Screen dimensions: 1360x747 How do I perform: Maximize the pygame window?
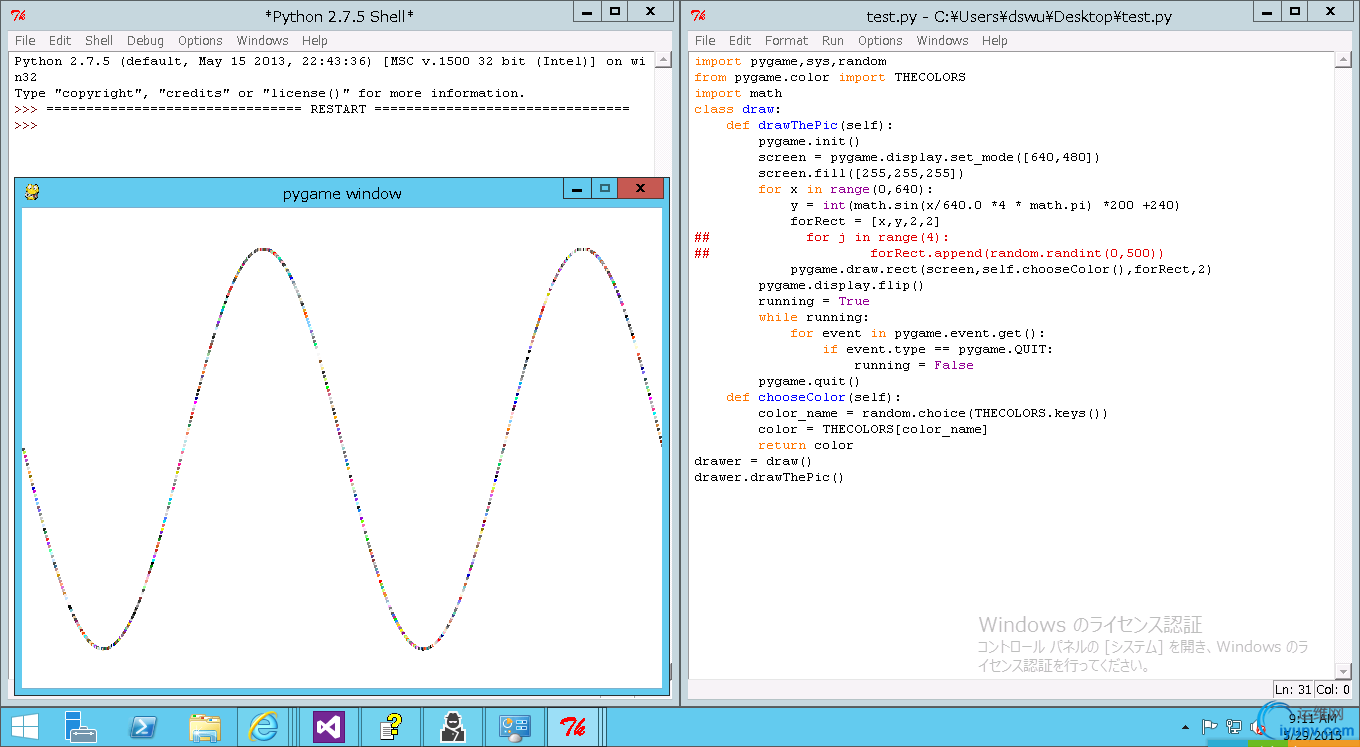point(604,189)
